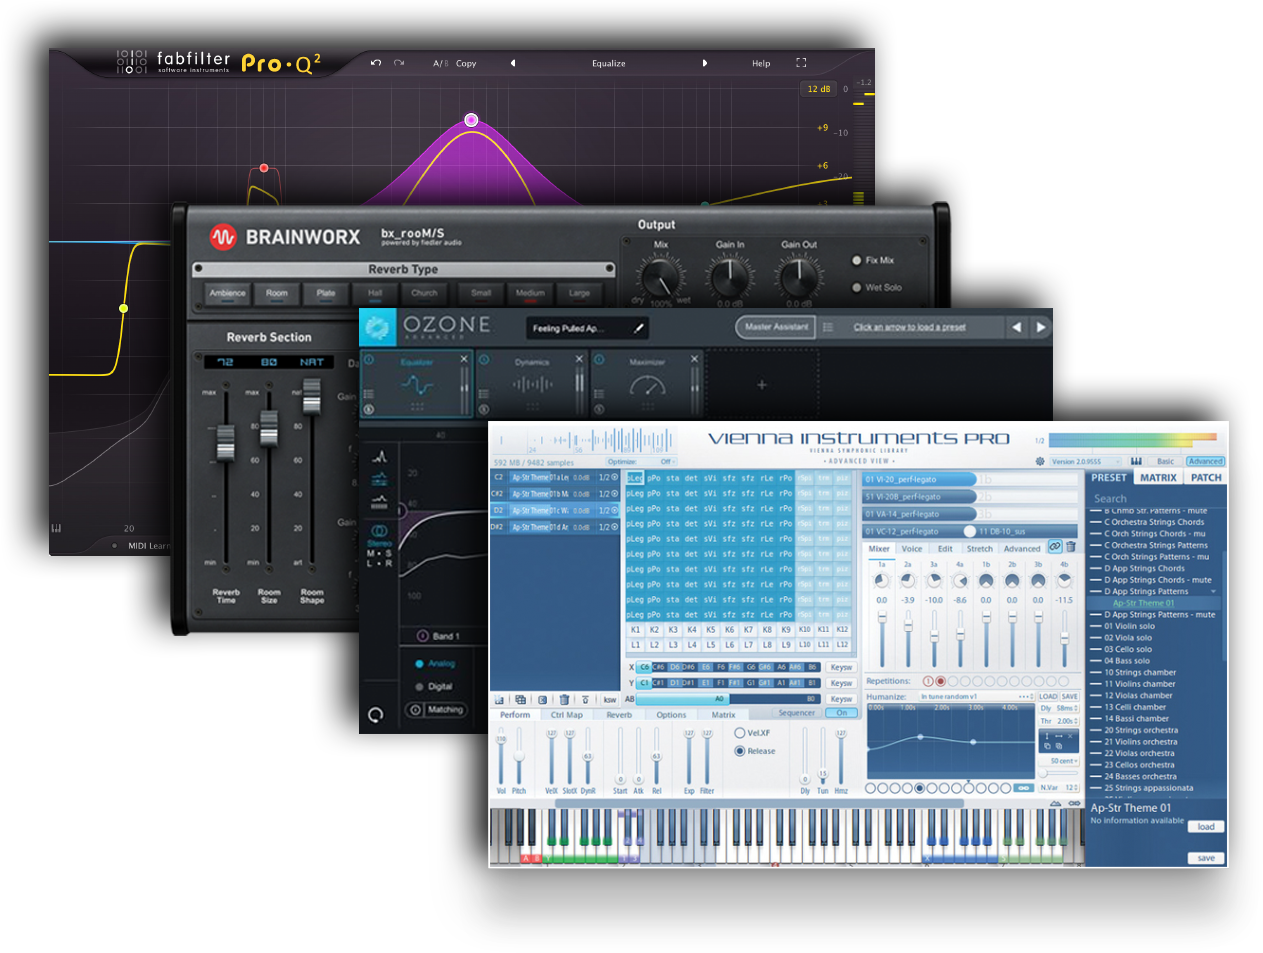This screenshot has width=1263, height=953.
Task: Enable Wet Solo in Brainworx output
Action: tap(857, 287)
